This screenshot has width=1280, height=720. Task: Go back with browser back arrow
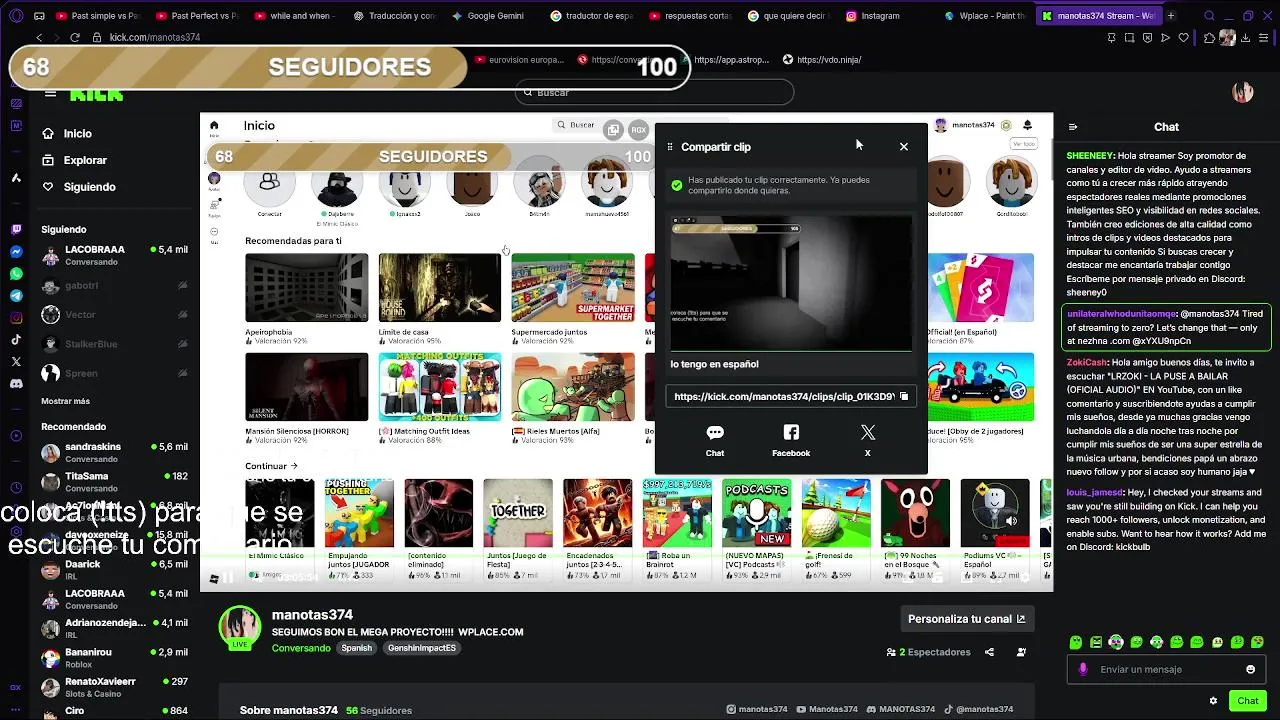[x=39, y=37]
